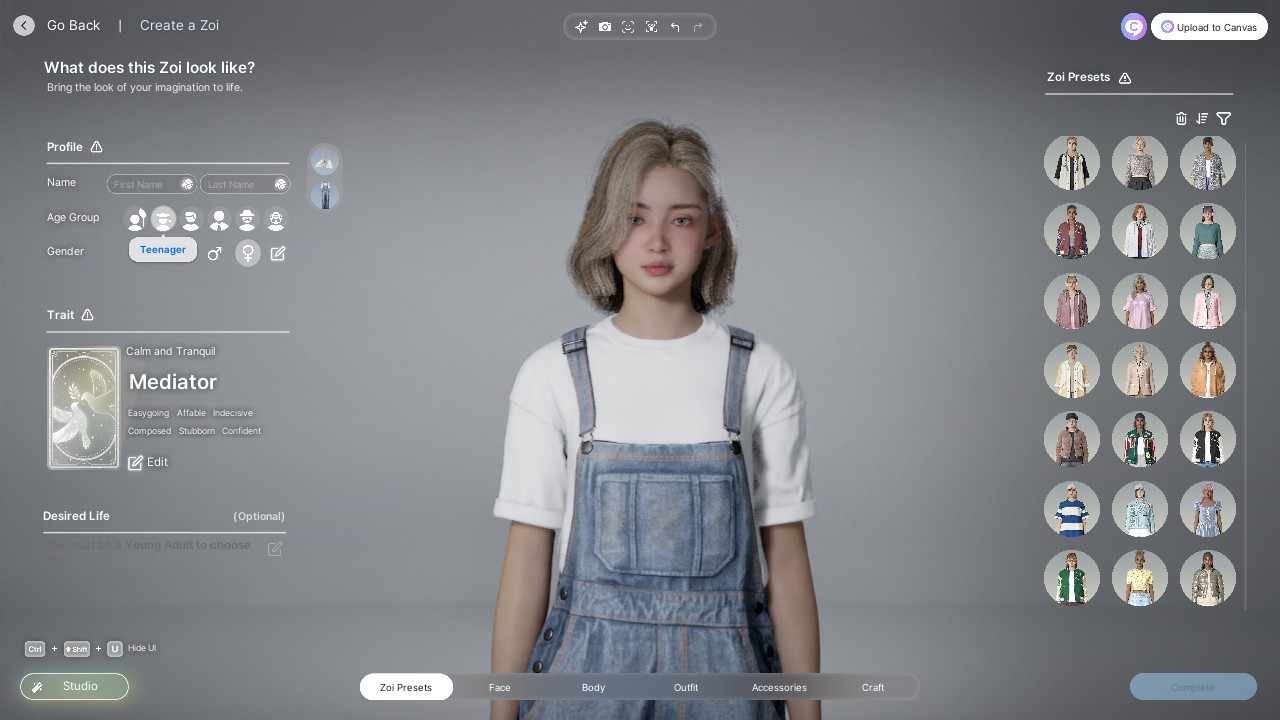This screenshot has width=1280, height=720.
Task: Open the Zoi Presets filter
Action: [1224, 118]
